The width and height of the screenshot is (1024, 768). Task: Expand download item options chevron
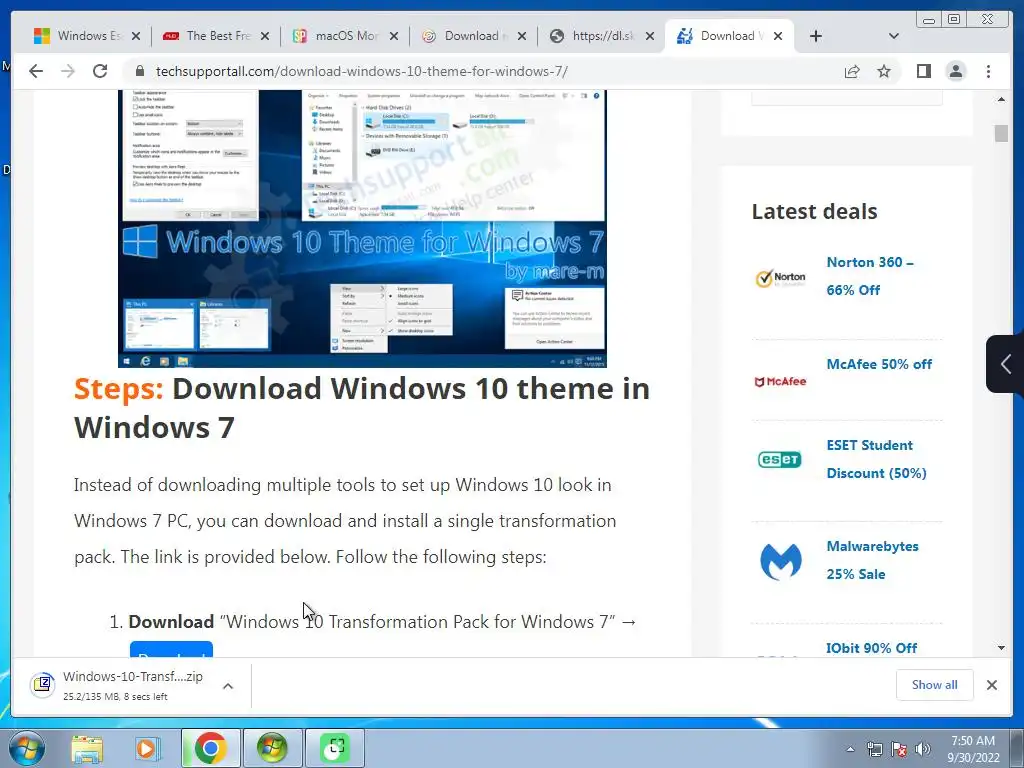pyautogui.click(x=228, y=686)
